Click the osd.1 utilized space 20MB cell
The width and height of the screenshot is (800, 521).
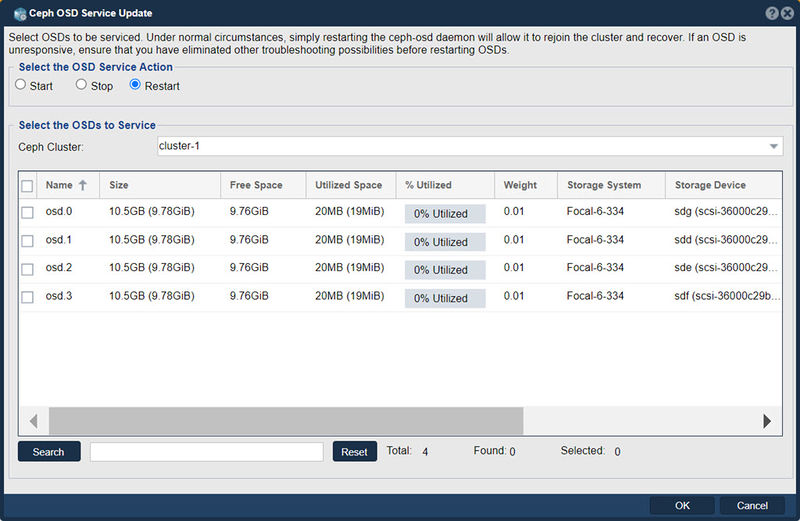[349, 240]
